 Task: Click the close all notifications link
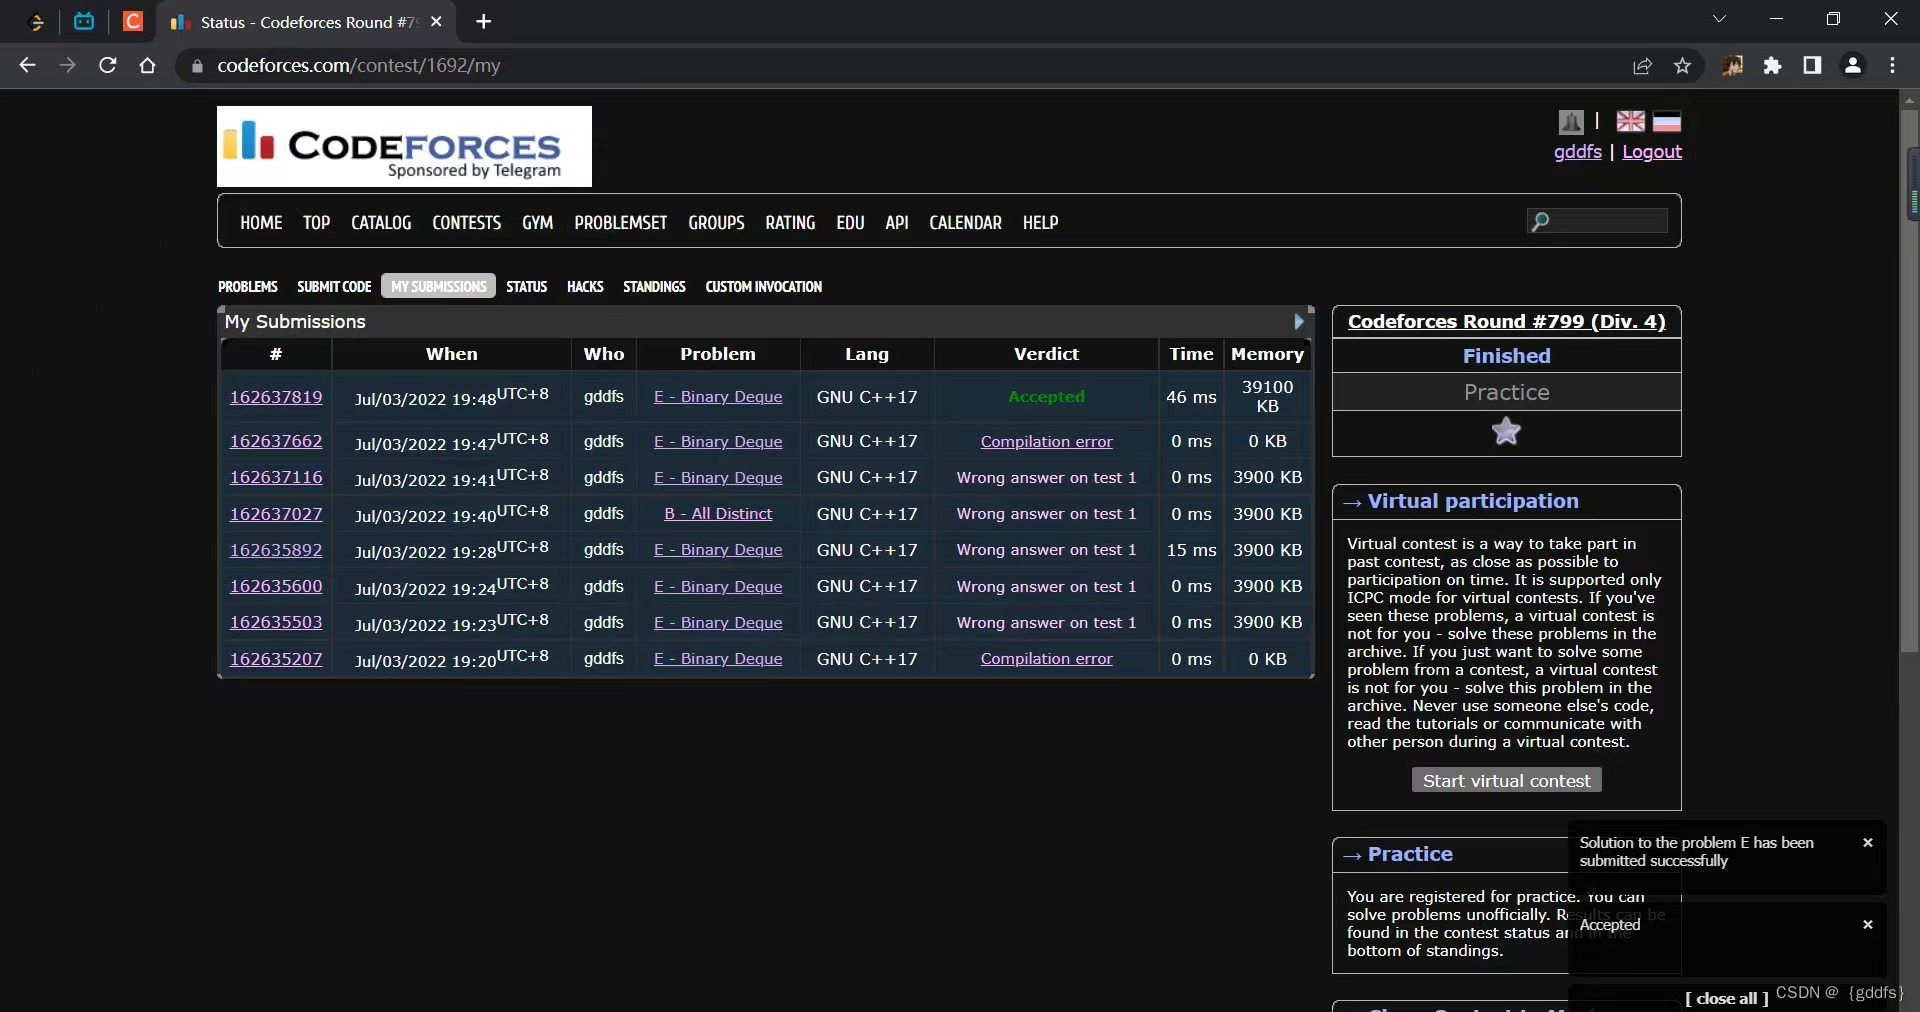(1726, 998)
